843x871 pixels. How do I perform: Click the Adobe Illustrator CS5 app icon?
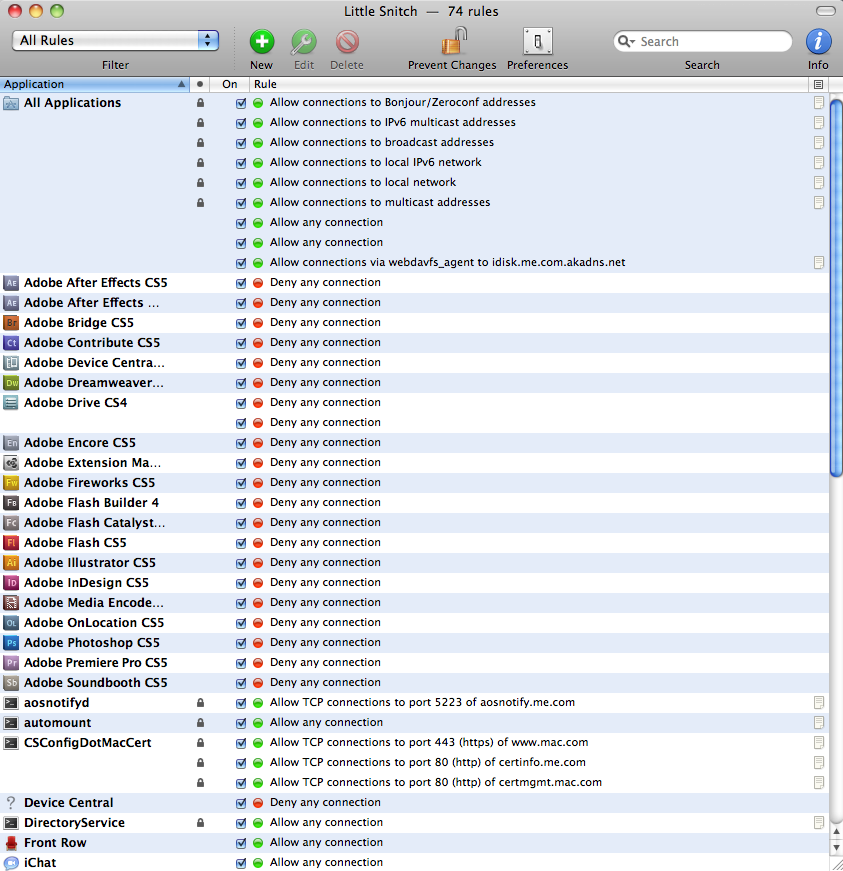[x=11, y=563]
